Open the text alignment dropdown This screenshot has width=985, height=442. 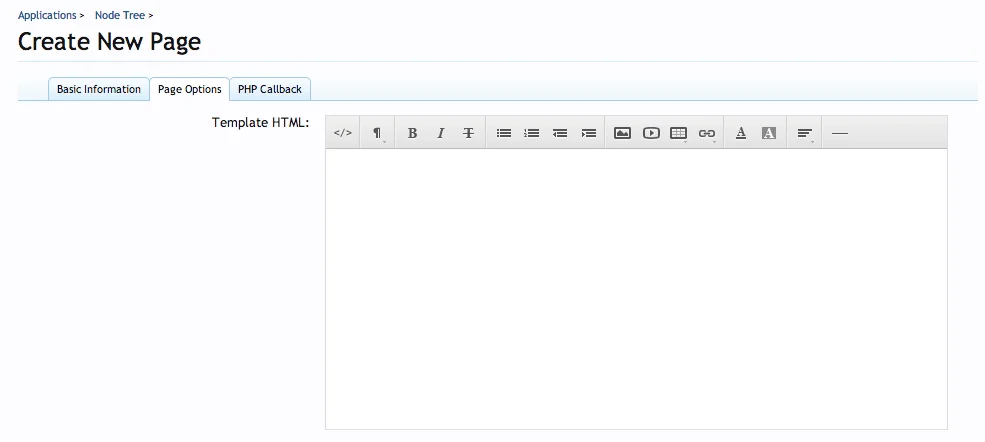coord(804,133)
